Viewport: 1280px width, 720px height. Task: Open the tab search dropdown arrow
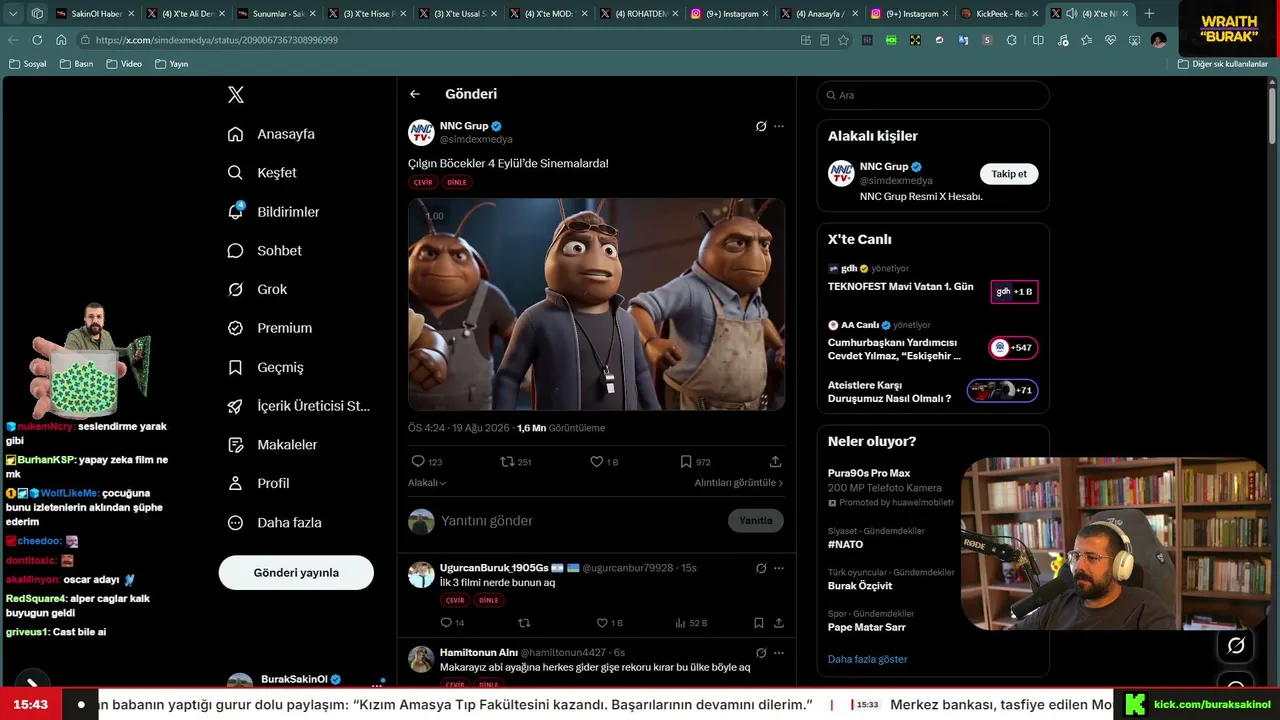(12, 14)
